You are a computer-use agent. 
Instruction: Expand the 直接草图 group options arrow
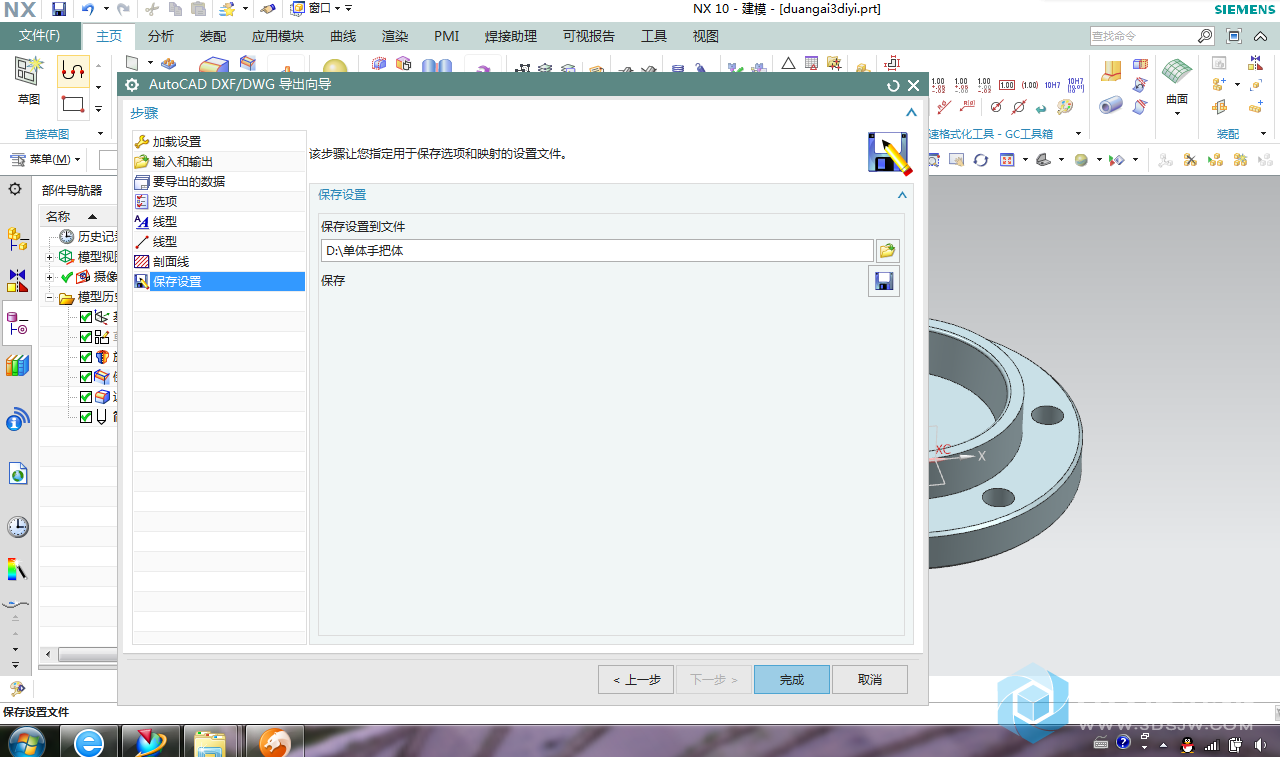100,133
